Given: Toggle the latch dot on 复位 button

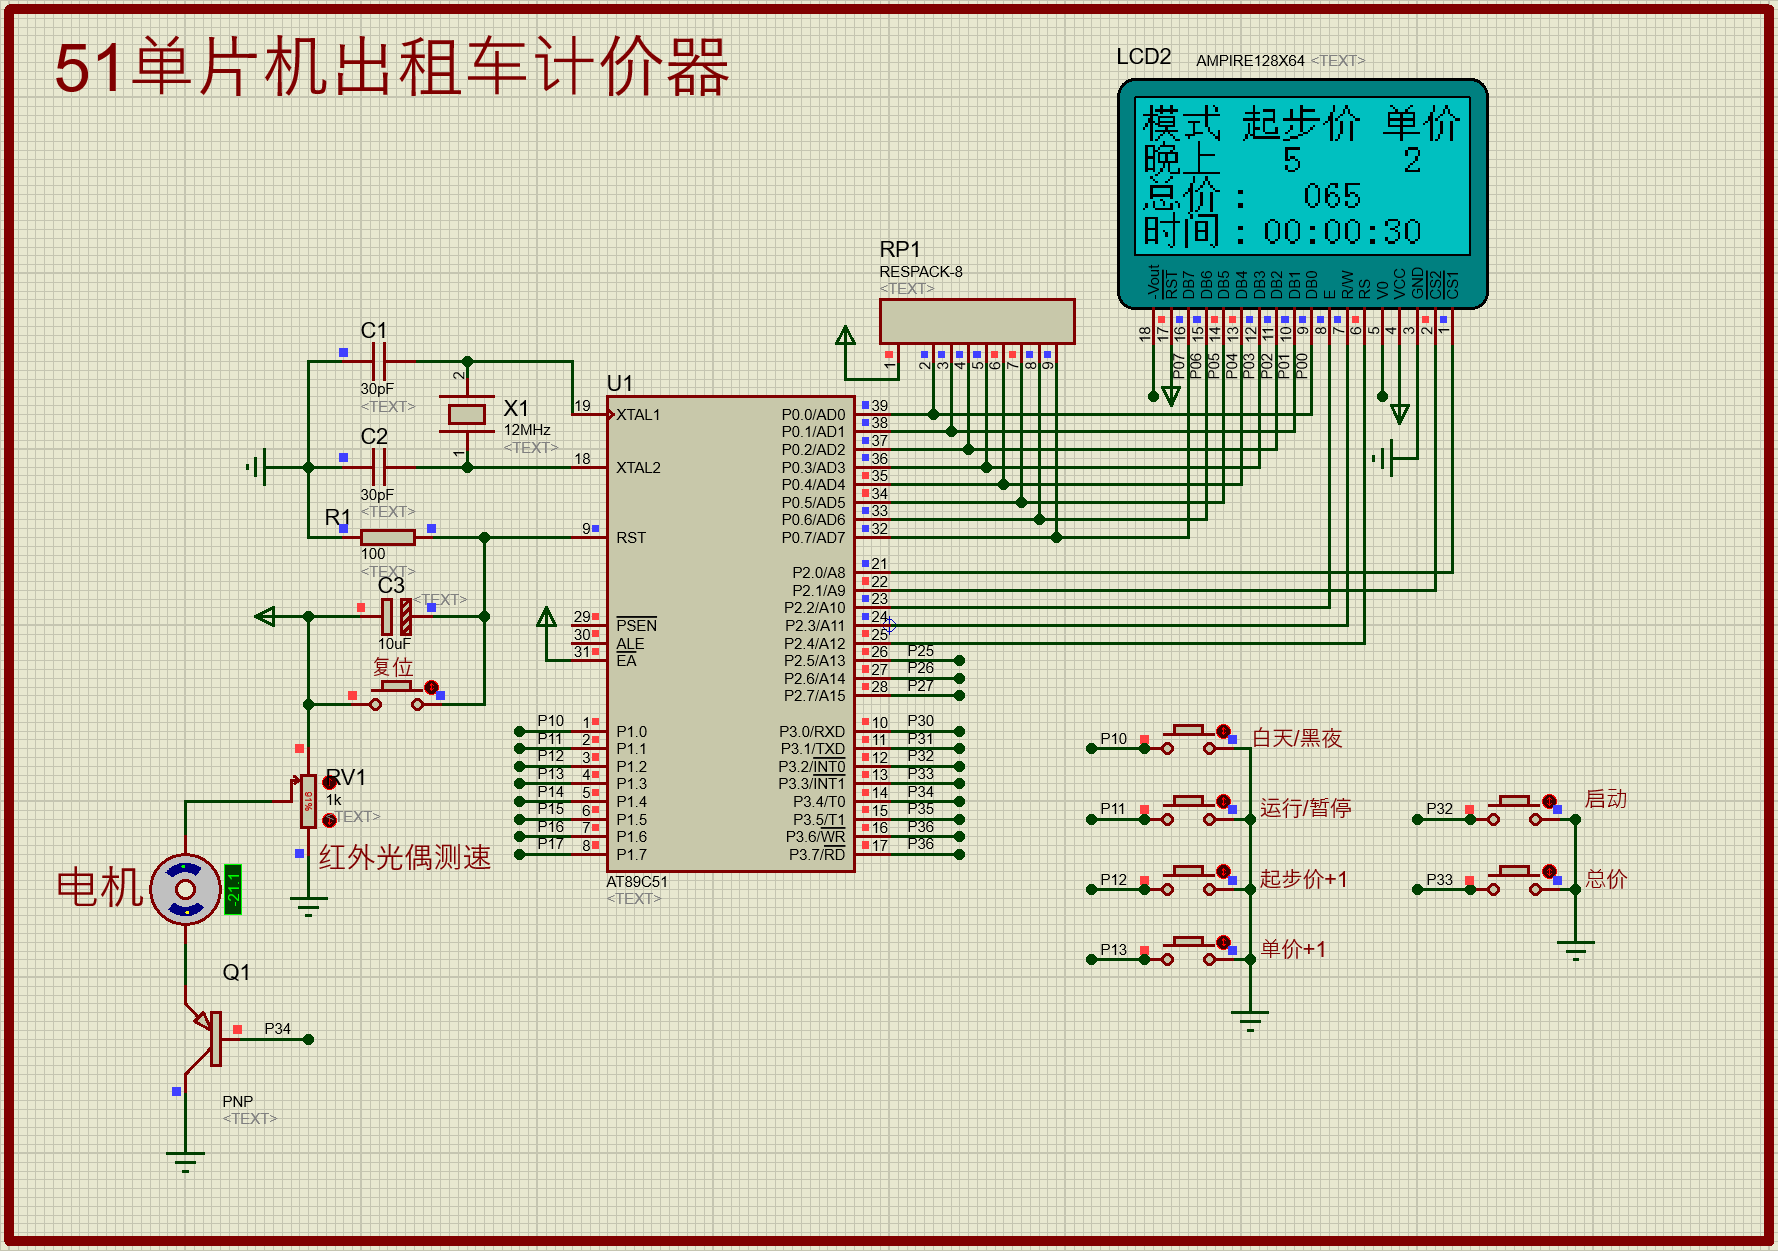Looking at the screenshot, I should pyautogui.click(x=431, y=687).
